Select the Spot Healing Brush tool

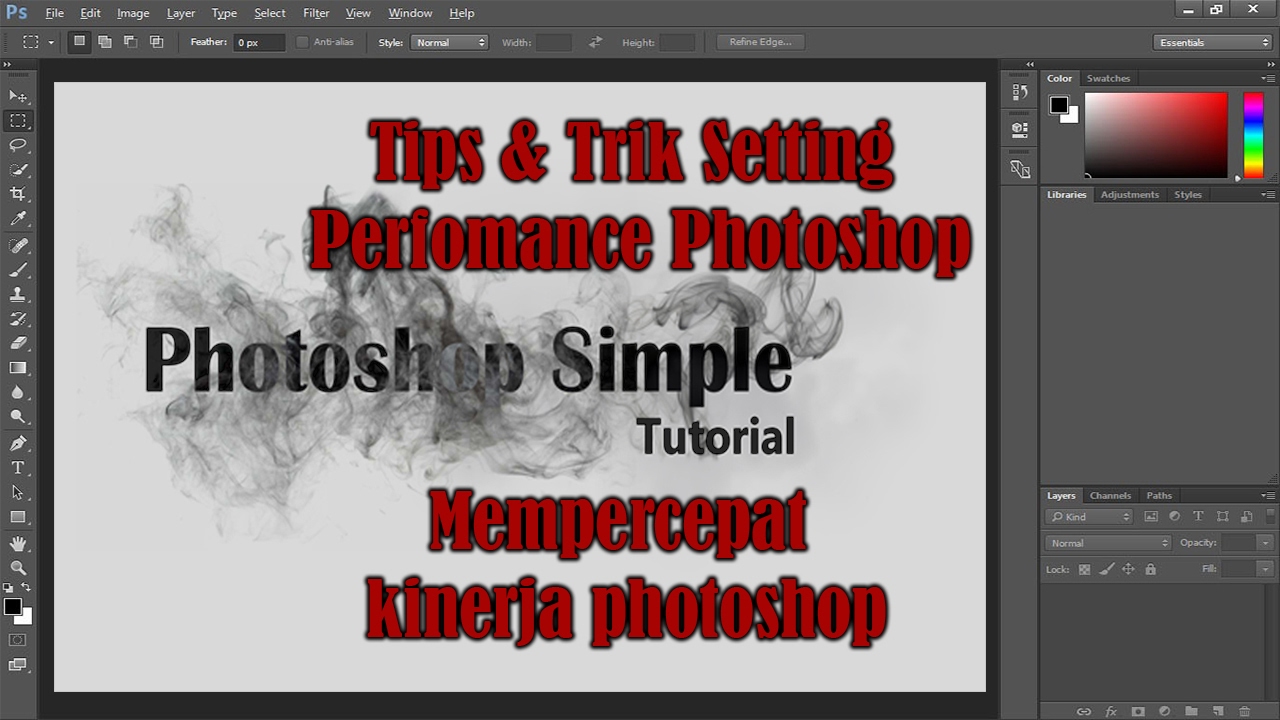[x=18, y=246]
